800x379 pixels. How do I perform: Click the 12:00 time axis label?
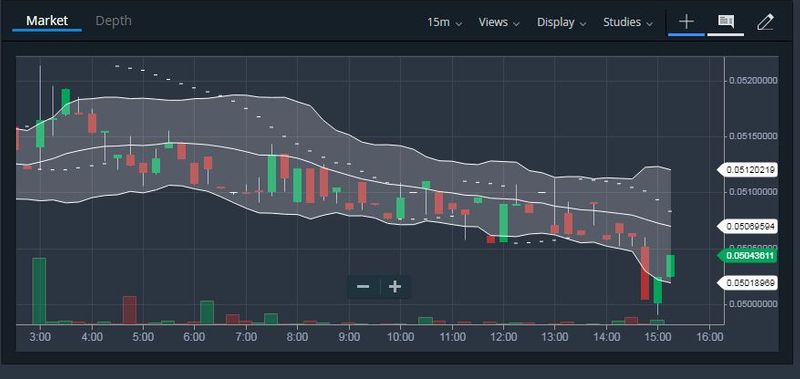tap(504, 337)
